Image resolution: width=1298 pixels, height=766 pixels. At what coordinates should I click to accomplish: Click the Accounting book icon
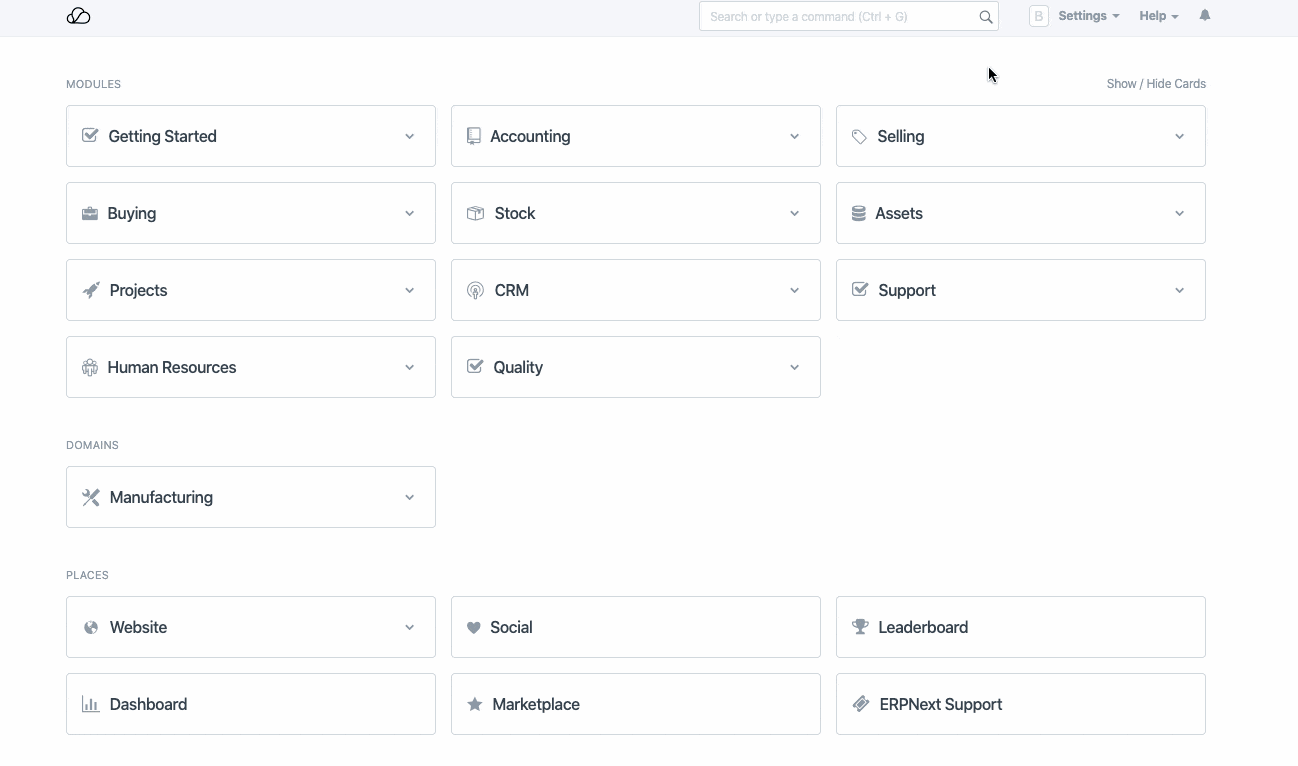point(474,136)
